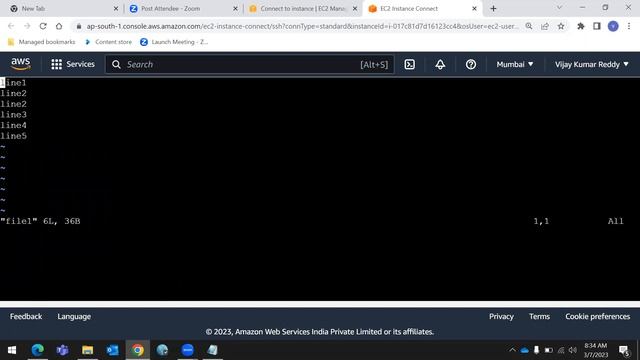Open Launch Meeting bookmark
Screen dimensions: 640x360
[174, 42]
